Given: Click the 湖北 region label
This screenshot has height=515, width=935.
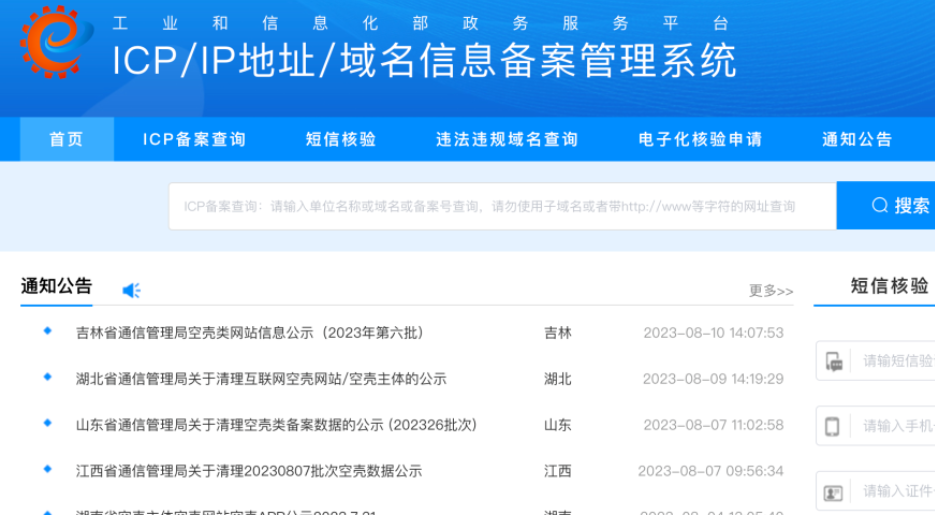Looking at the screenshot, I should click(558, 379).
